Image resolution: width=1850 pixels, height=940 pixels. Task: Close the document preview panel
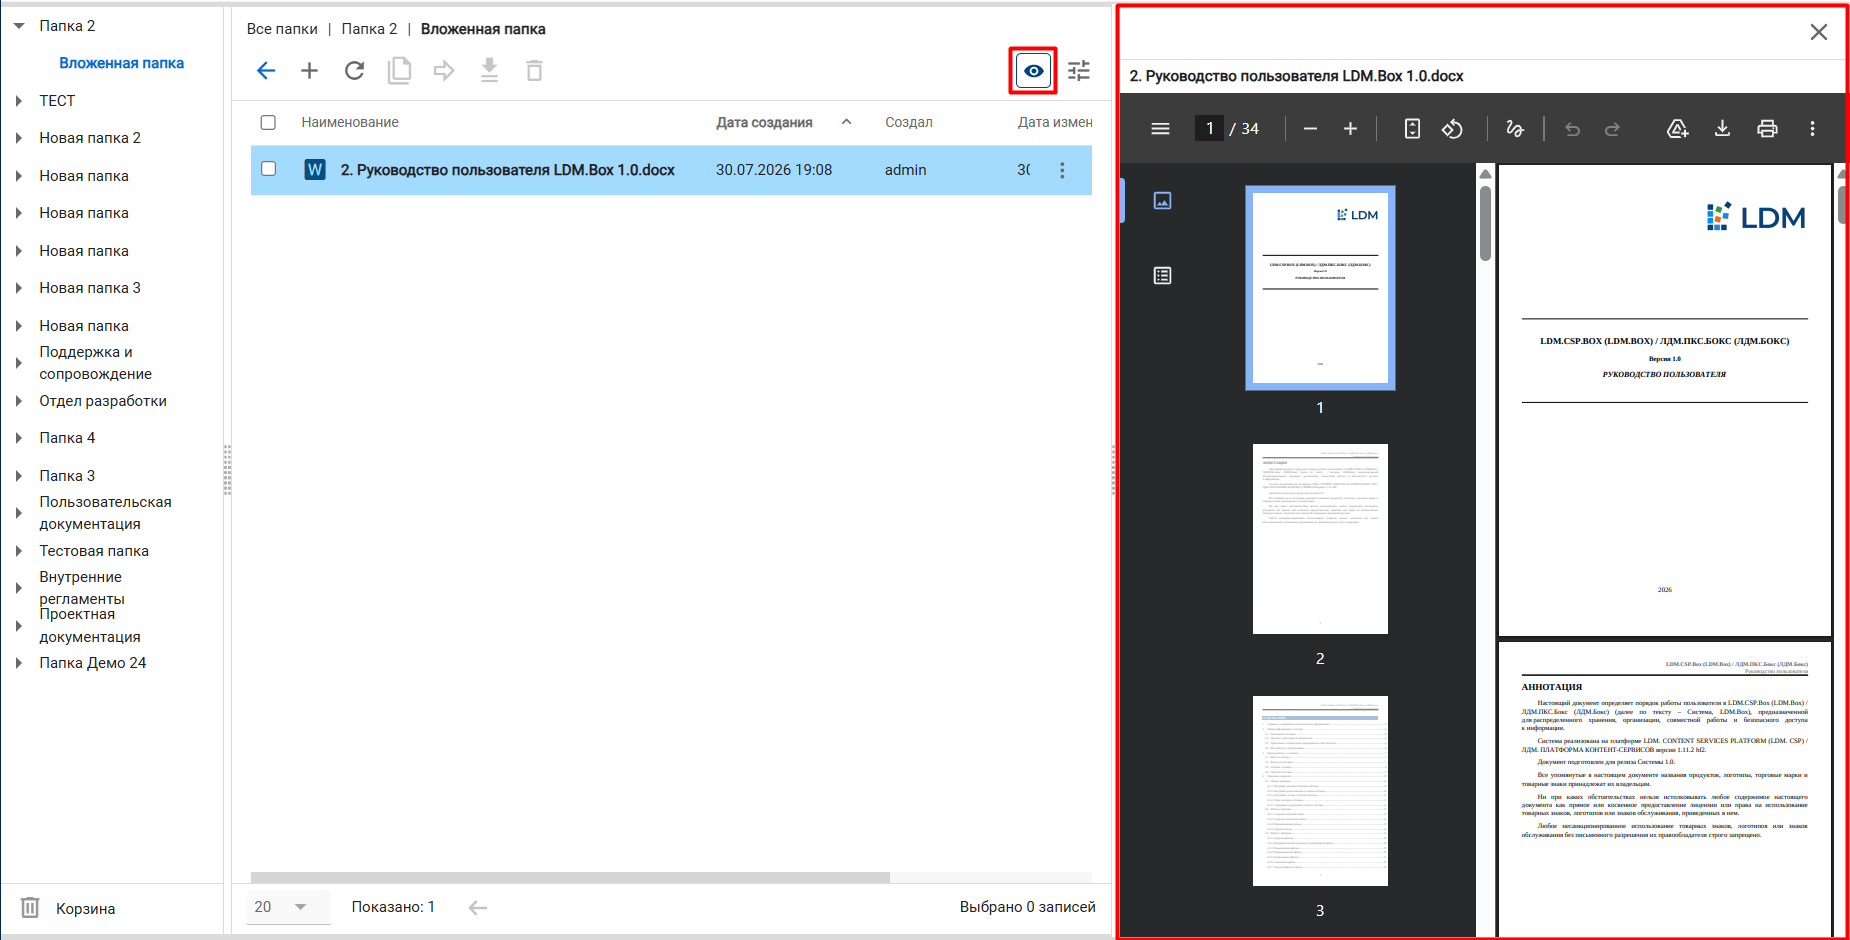click(x=1819, y=32)
